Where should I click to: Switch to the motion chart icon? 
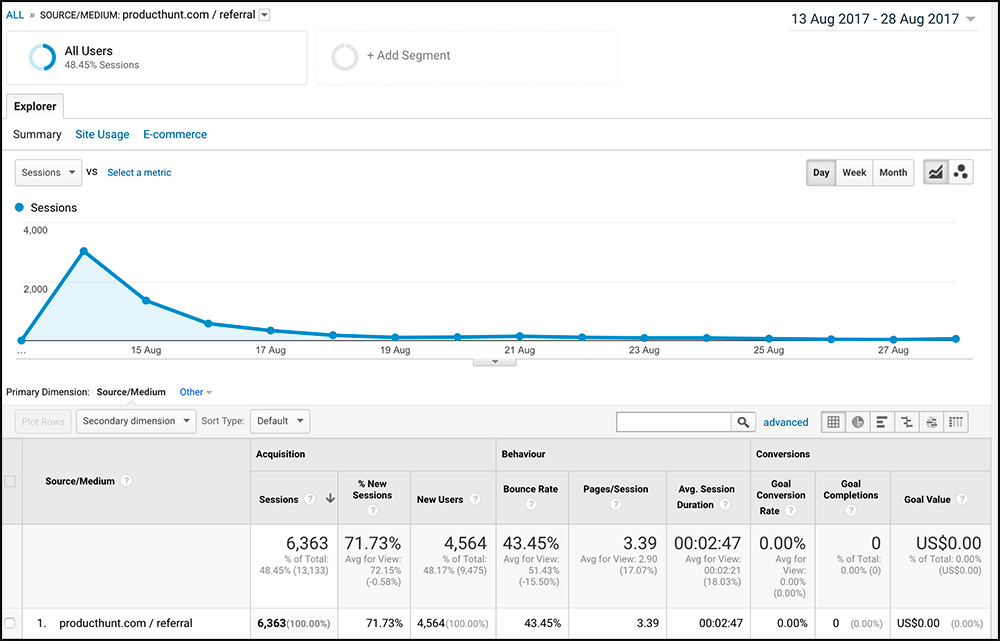click(961, 172)
